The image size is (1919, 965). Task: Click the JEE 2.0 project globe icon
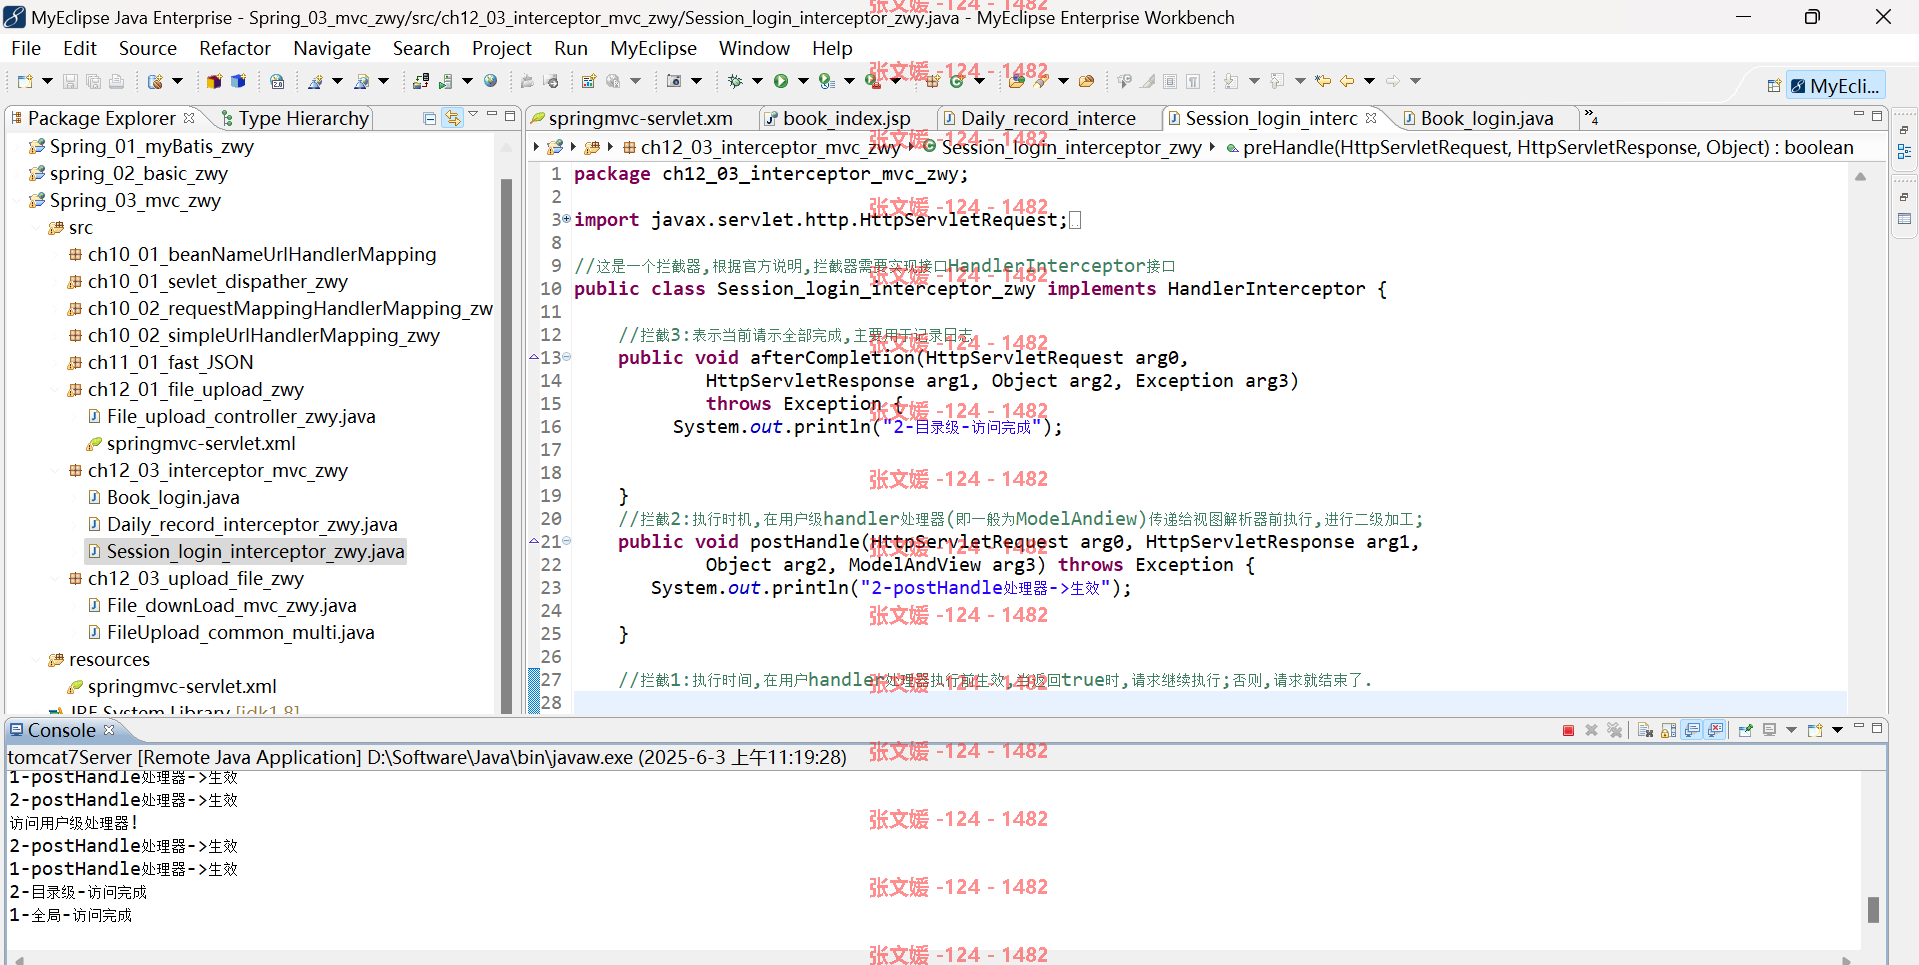click(277, 81)
